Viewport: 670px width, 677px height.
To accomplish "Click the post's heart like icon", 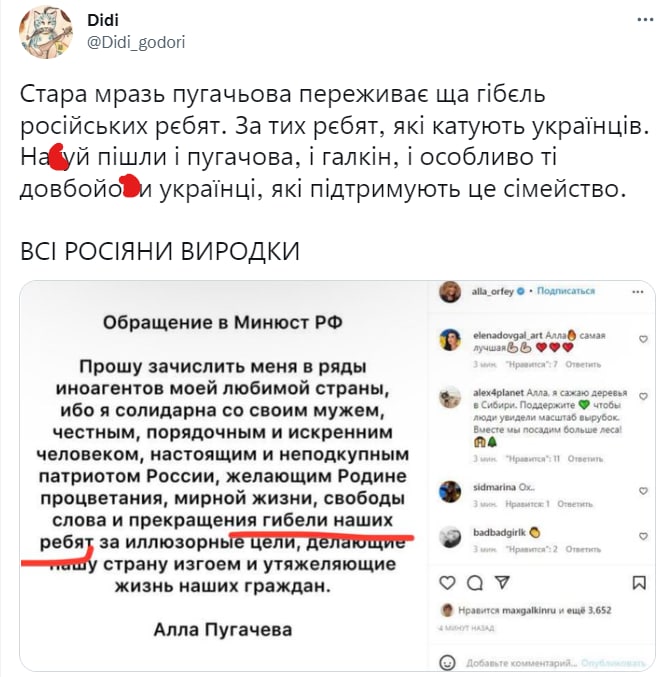I will pos(447,583).
